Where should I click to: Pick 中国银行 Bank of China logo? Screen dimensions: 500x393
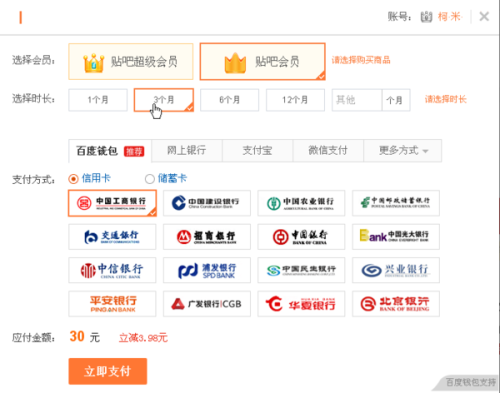coord(301,237)
